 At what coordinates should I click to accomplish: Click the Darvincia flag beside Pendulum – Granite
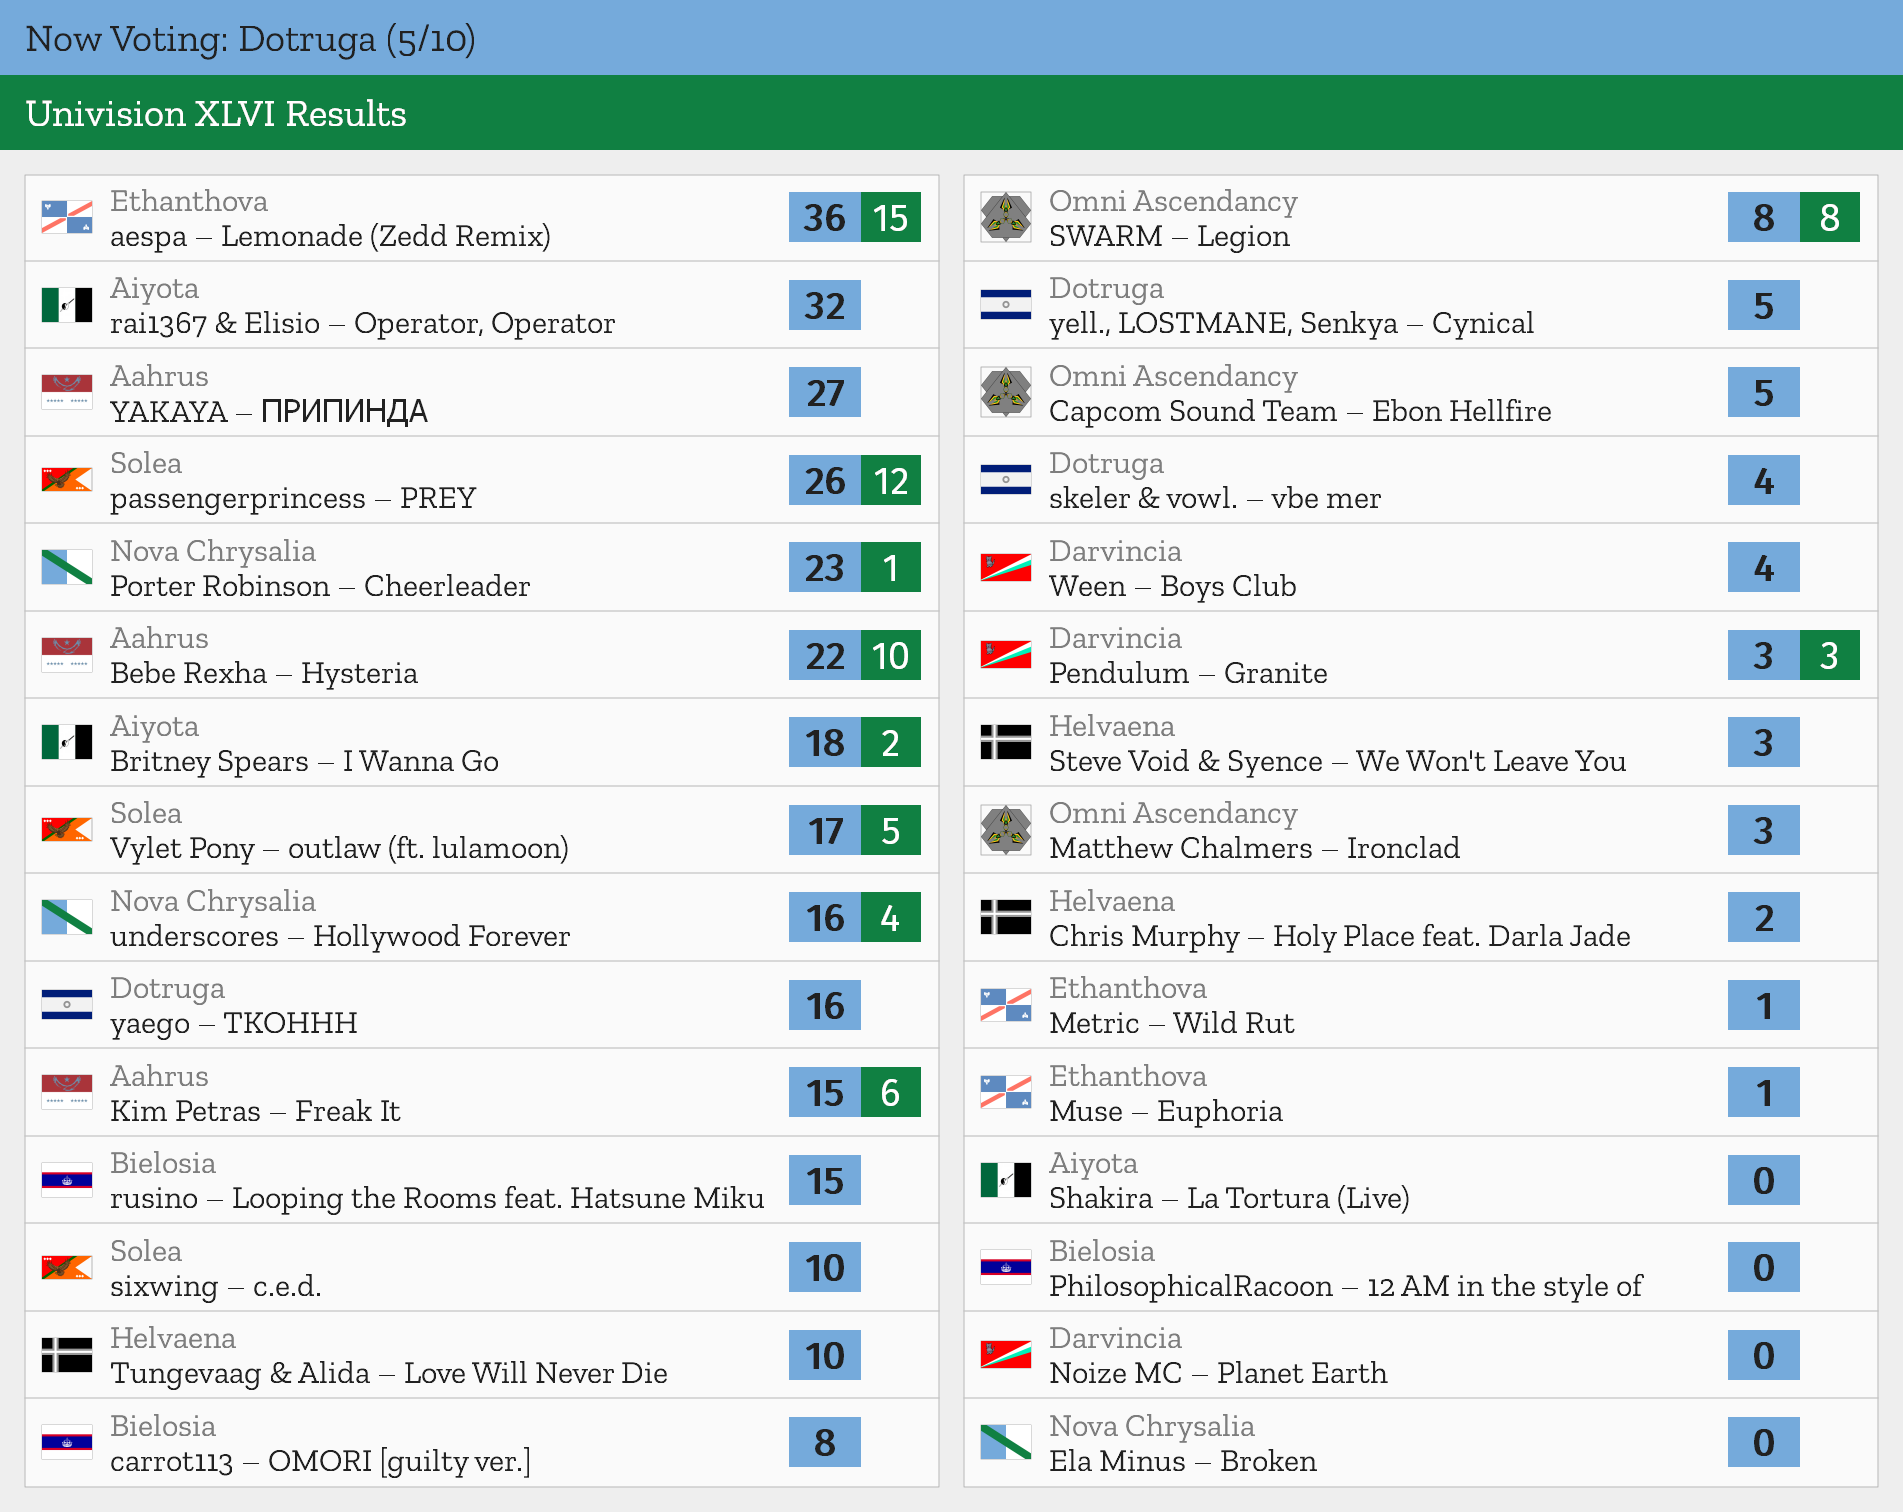pos(1006,655)
